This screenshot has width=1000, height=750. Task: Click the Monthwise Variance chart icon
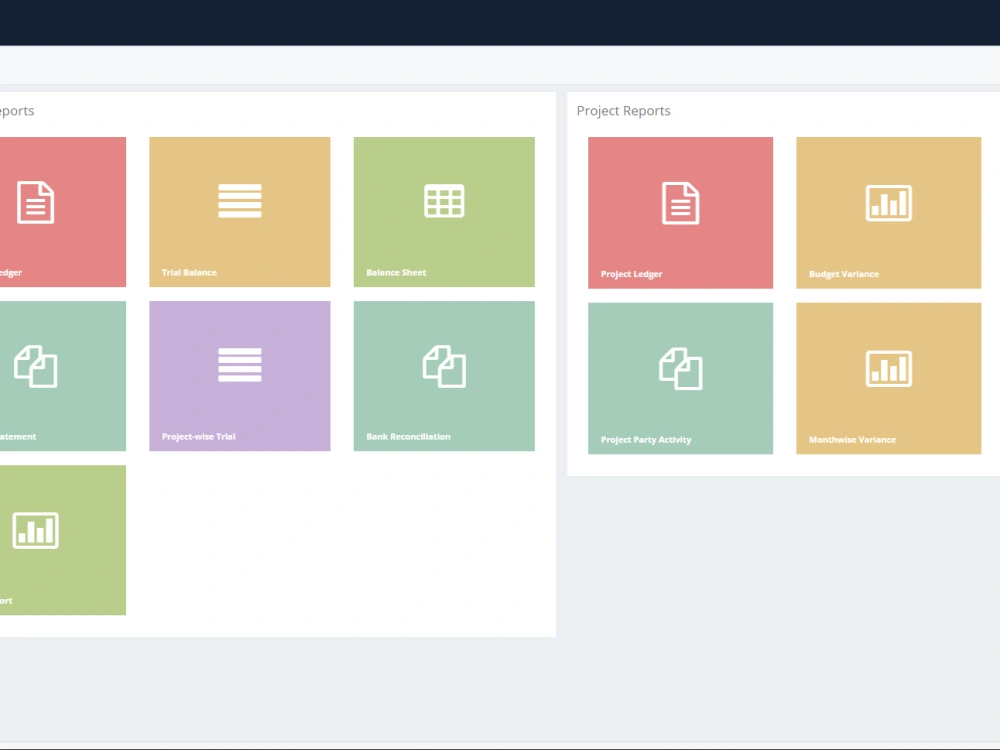point(888,368)
